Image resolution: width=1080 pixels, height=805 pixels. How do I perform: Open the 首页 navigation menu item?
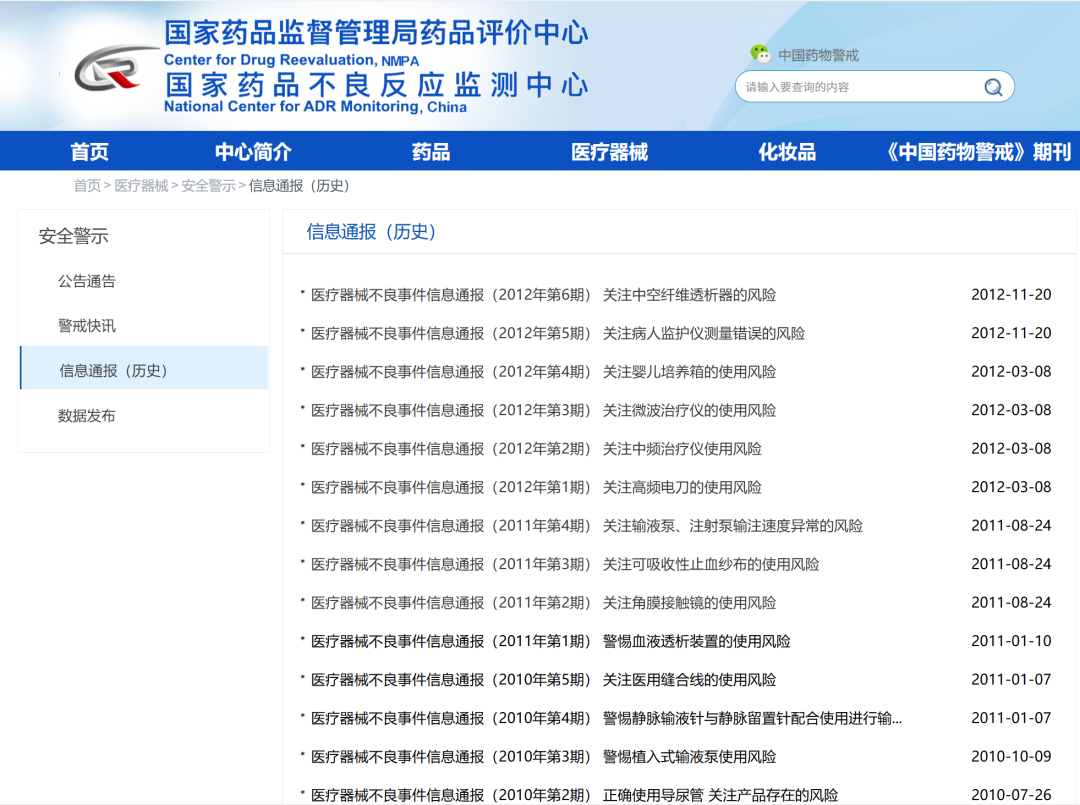90,151
